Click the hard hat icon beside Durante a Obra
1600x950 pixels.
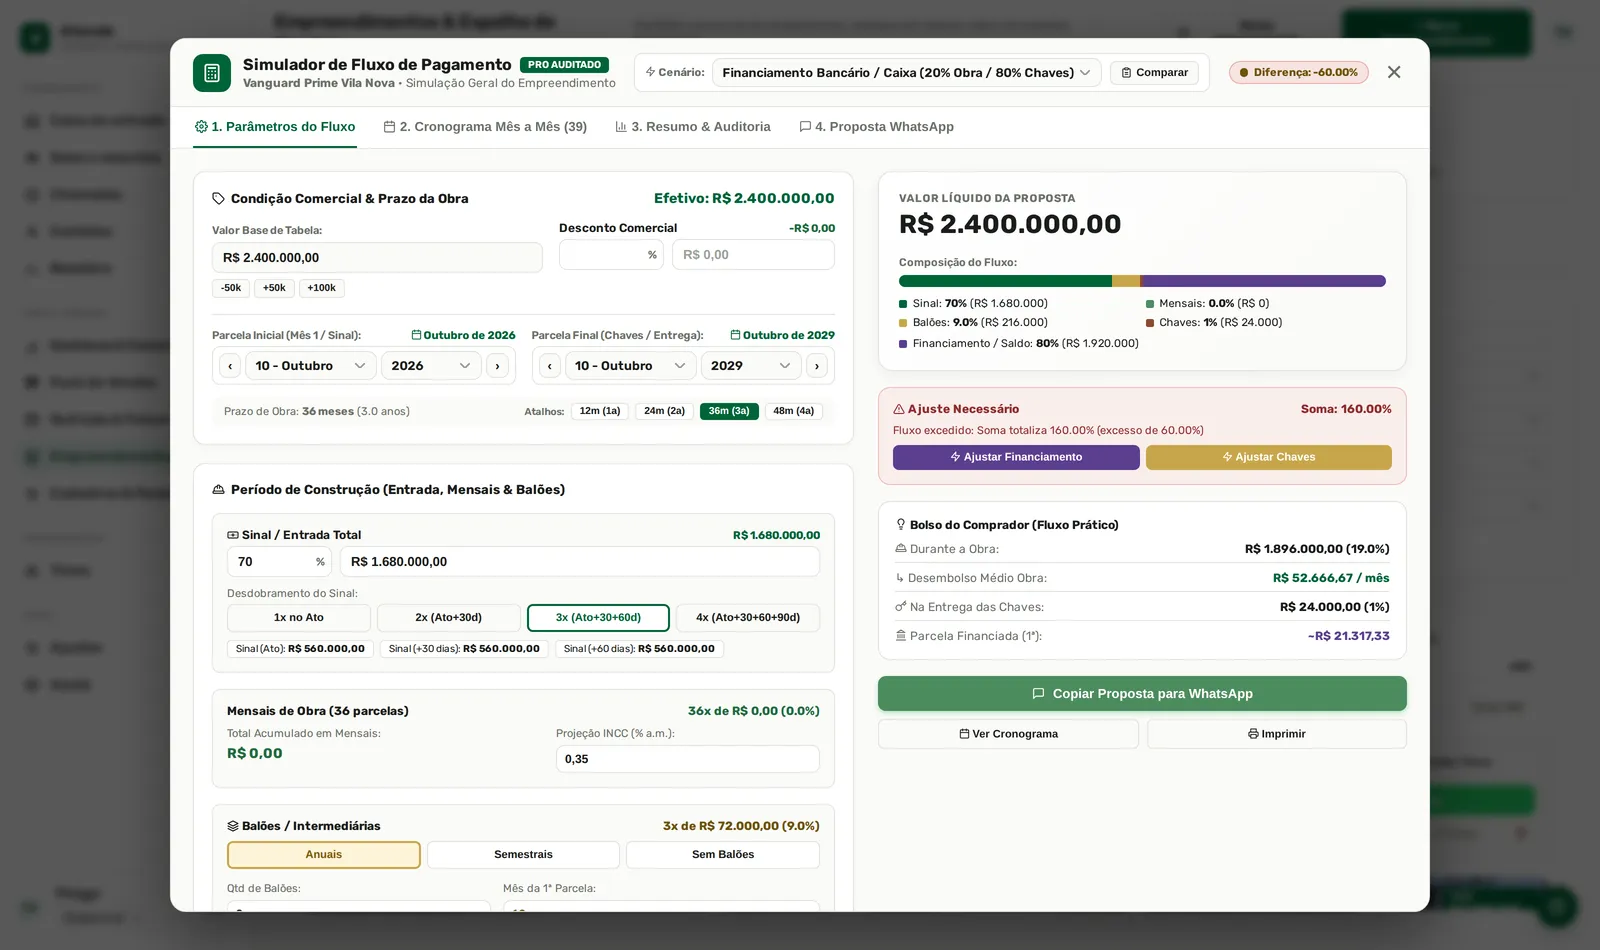[x=901, y=549]
